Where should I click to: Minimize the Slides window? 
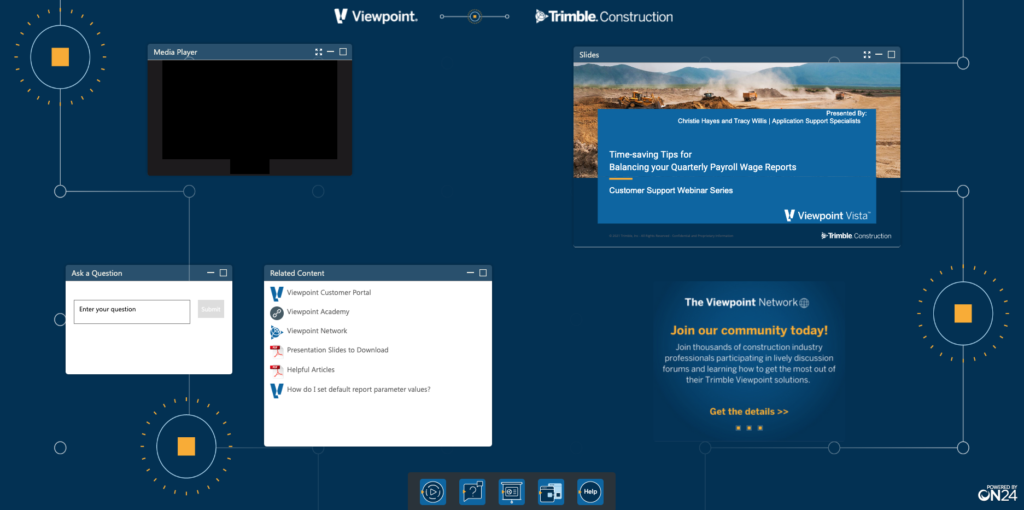point(879,55)
